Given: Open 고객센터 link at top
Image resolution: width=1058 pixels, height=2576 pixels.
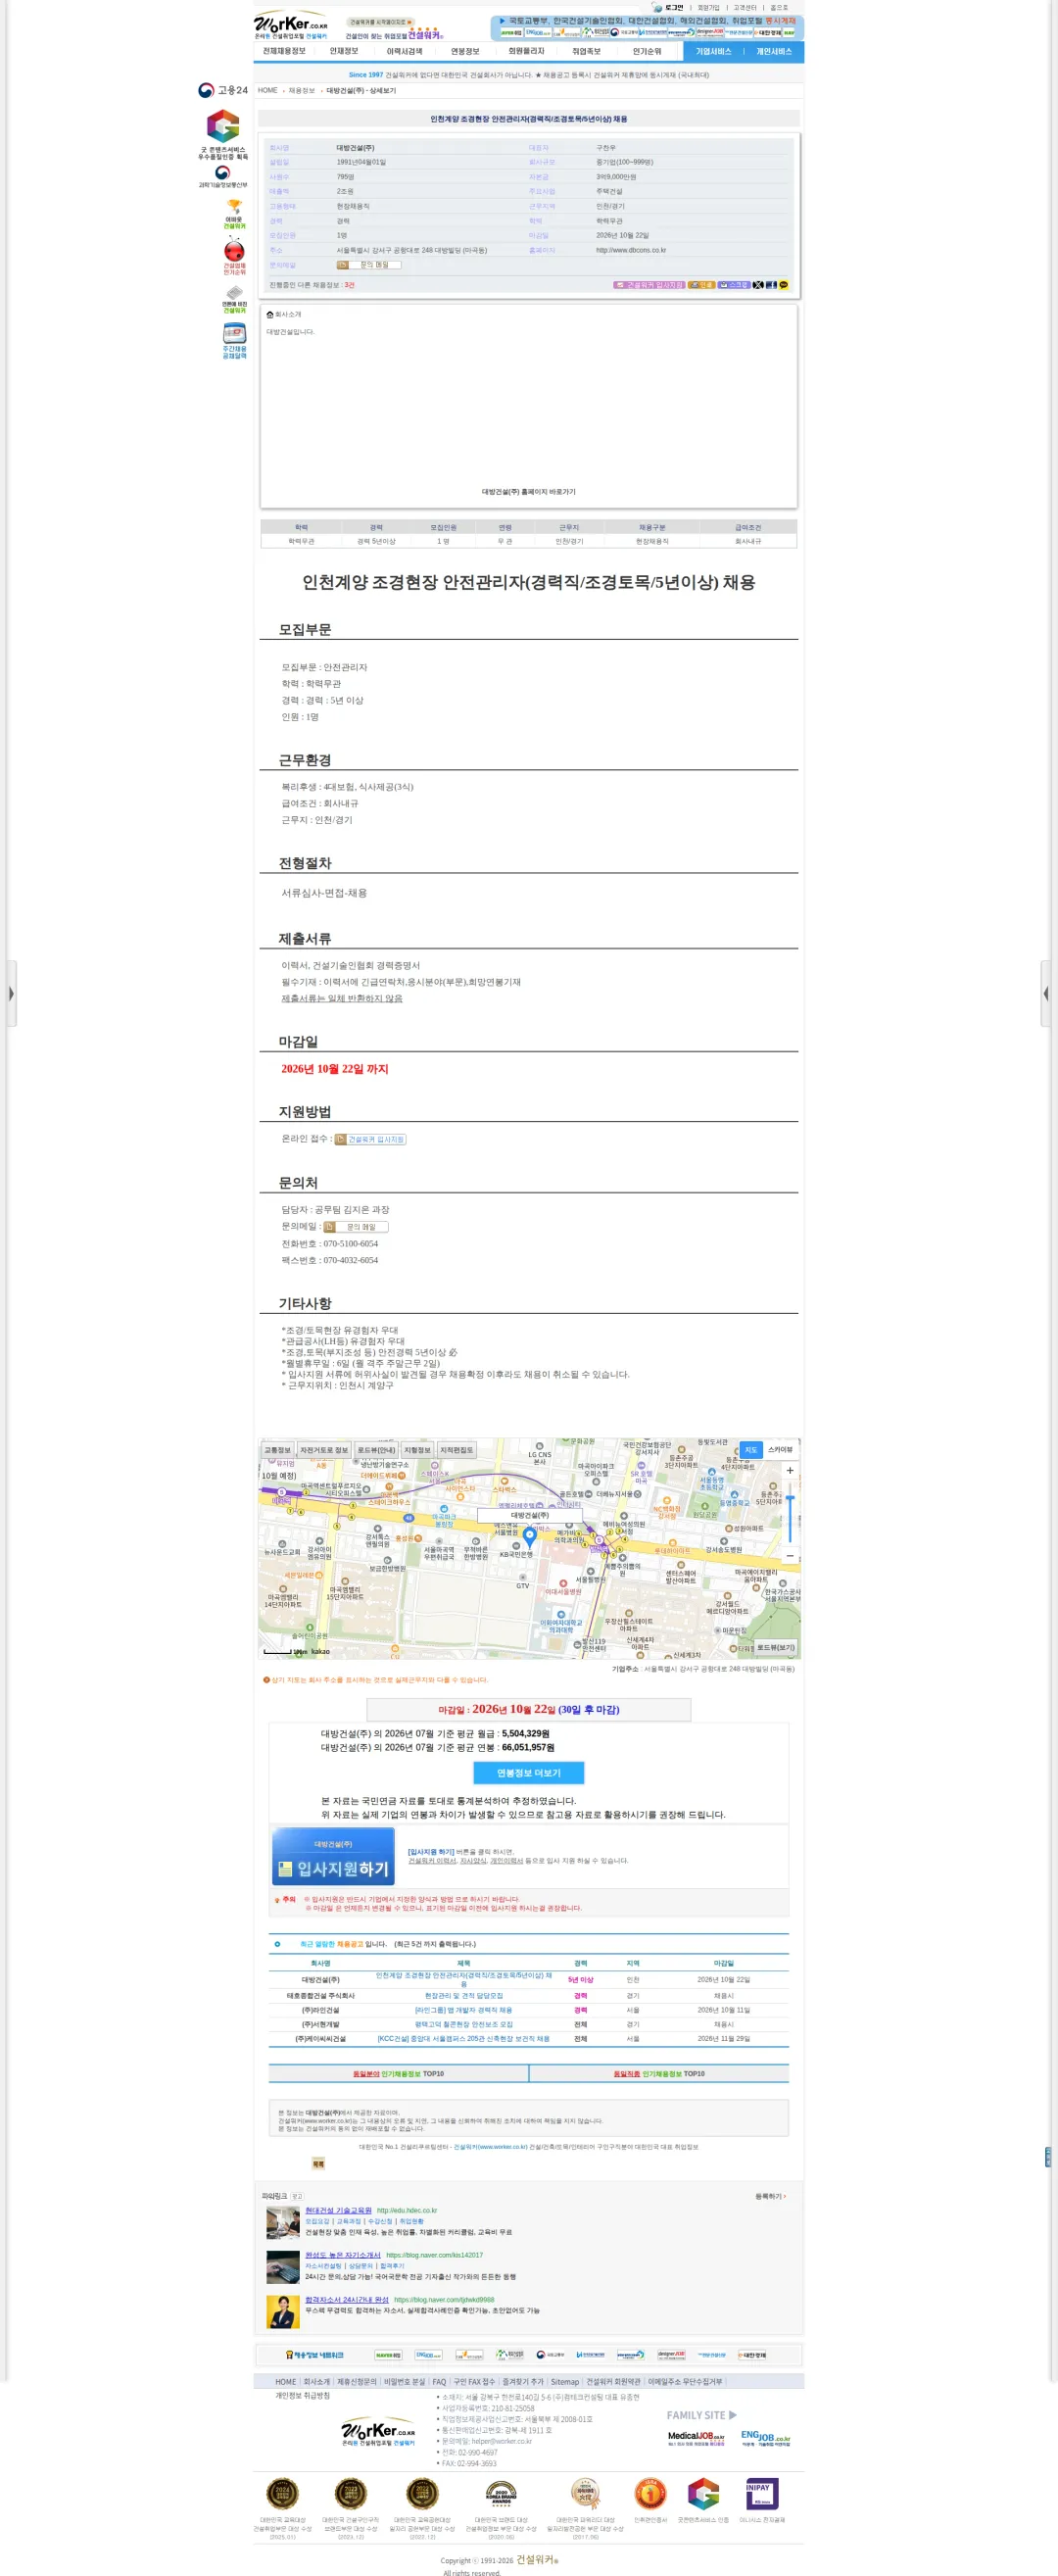Looking at the screenshot, I should point(745,7).
